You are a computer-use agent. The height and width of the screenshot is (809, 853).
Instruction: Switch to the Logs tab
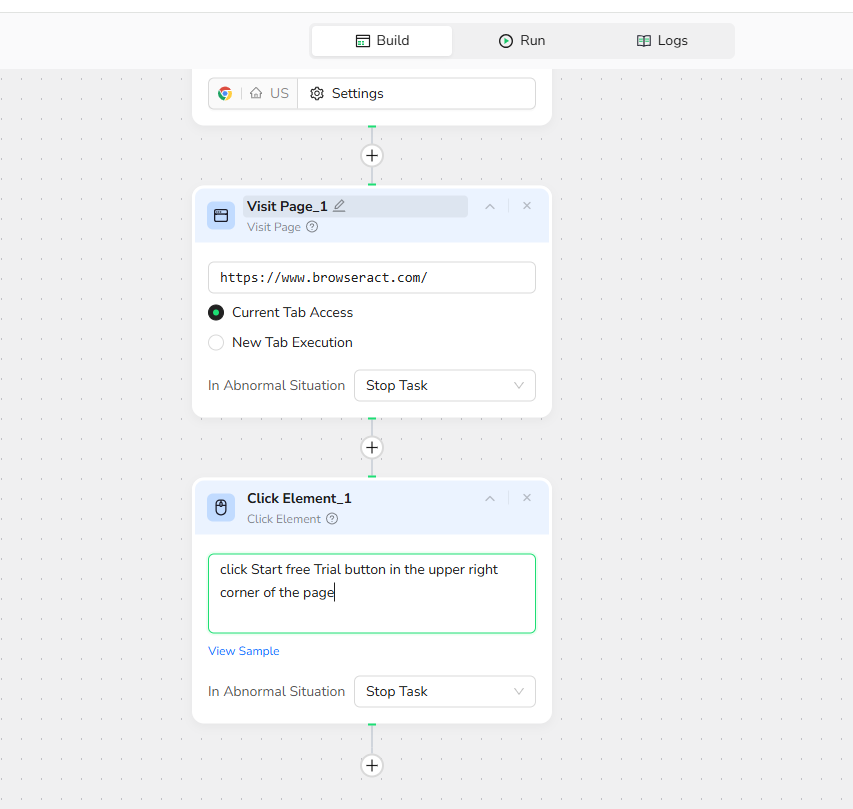pos(662,41)
